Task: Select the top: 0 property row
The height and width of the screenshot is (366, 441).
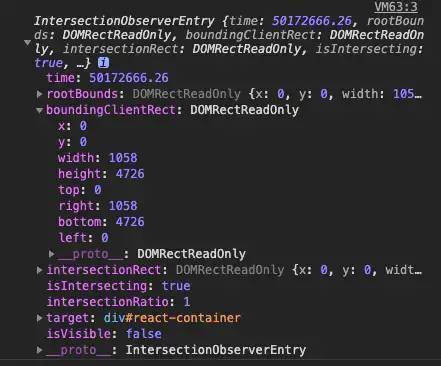Action: click(x=80, y=190)
